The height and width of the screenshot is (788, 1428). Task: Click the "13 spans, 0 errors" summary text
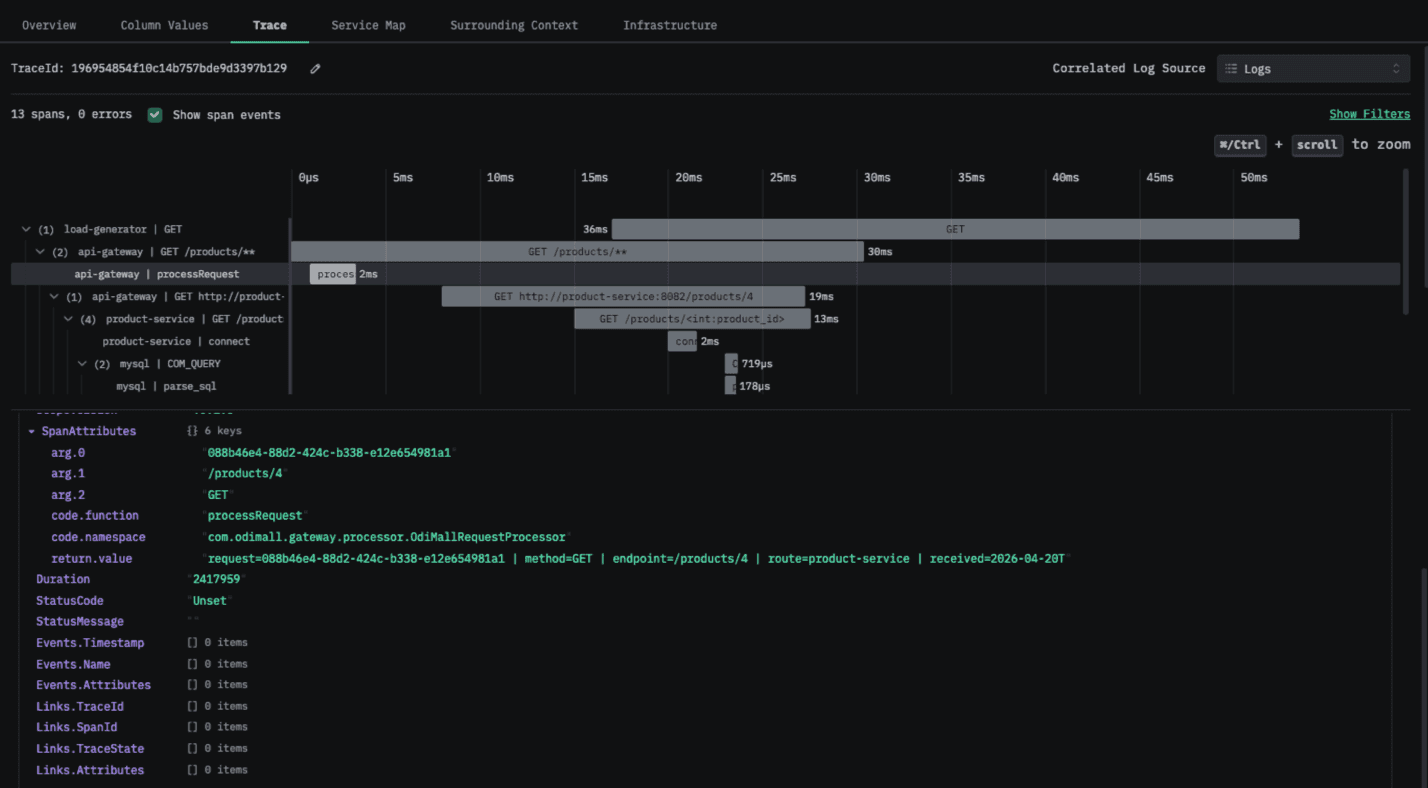71,114
